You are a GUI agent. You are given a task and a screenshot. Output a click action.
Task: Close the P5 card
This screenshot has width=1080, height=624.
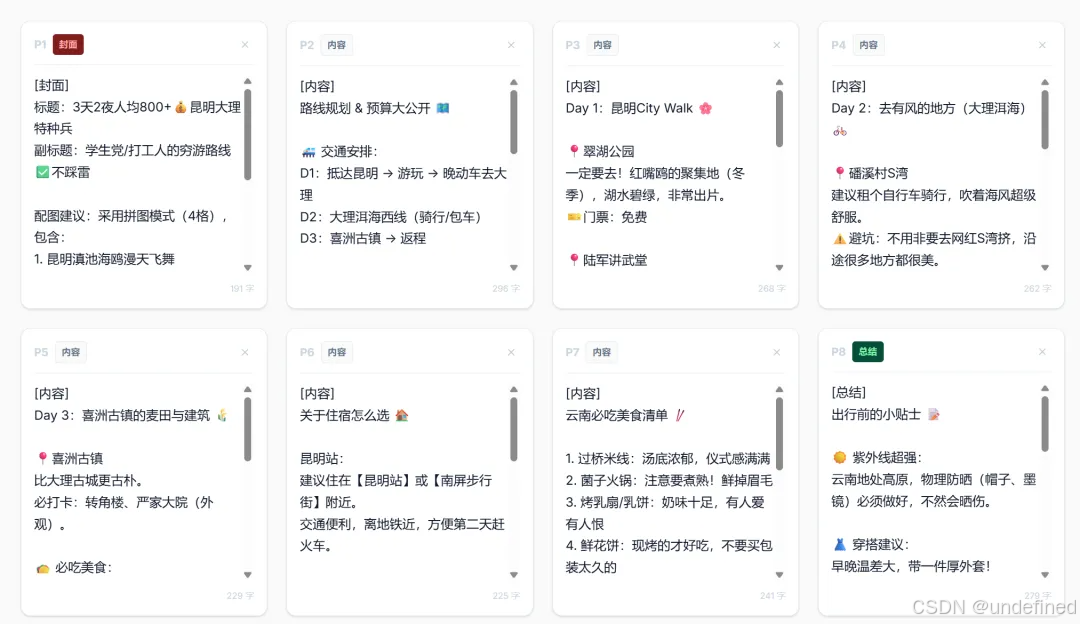[245, 352]
